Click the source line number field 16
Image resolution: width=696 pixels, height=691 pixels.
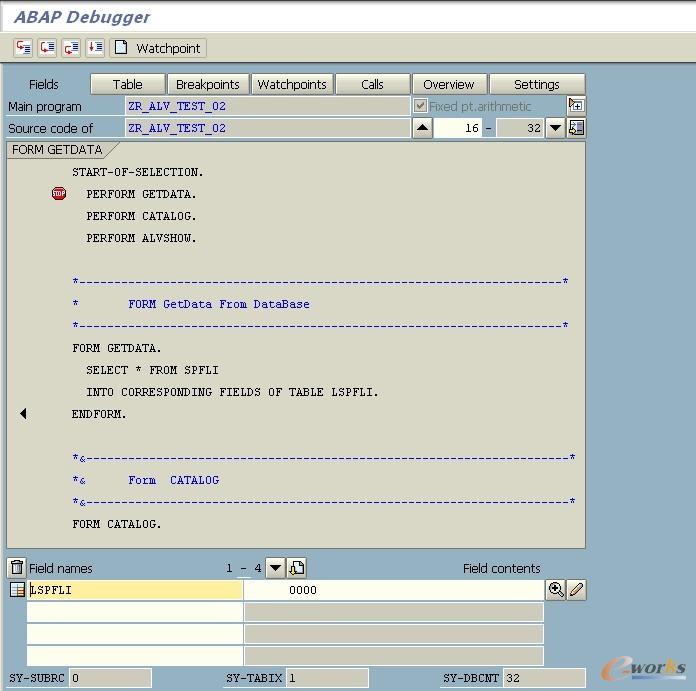459,128
